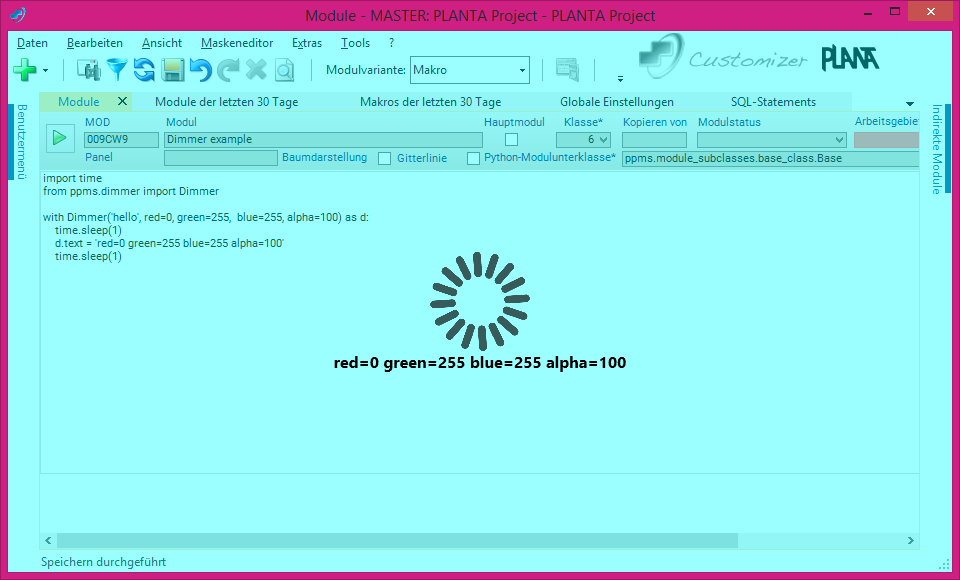The image size is (960, 580).
Task: Click the MOD field containing 009CW9
Action: (x=121, y=140)
